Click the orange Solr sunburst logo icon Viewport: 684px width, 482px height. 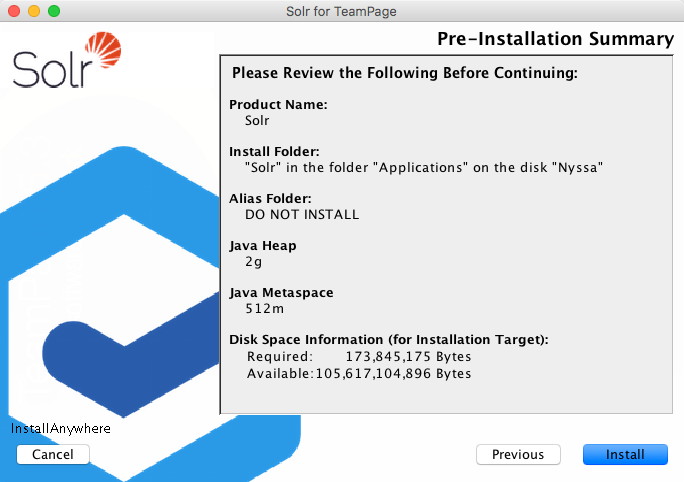[104, 50]
